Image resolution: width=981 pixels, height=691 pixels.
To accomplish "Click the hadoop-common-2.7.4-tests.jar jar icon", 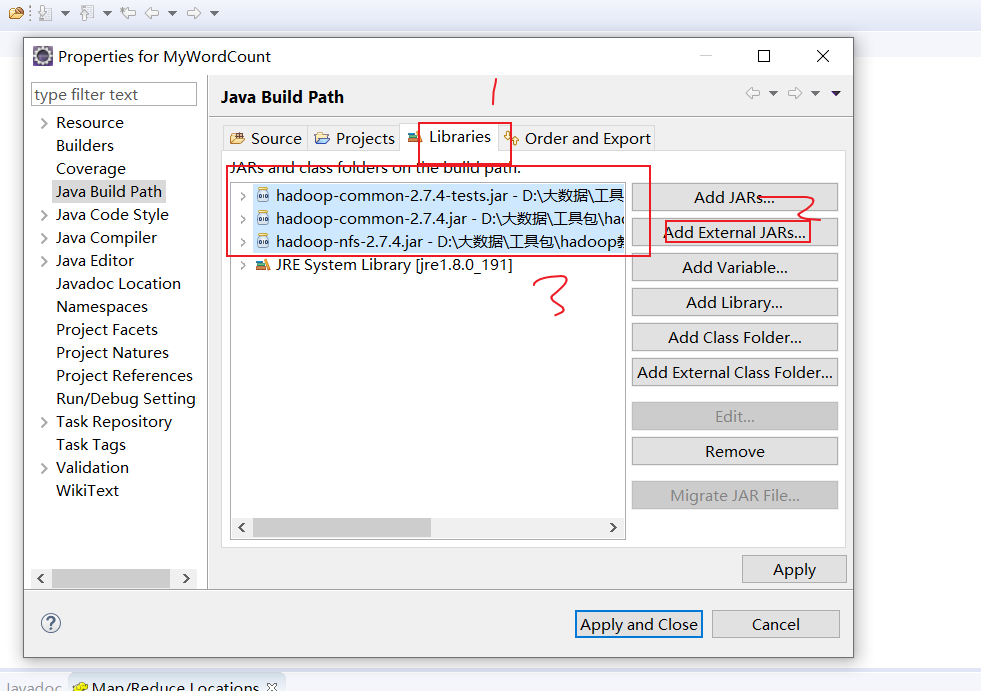I will [x=263, y=195].
